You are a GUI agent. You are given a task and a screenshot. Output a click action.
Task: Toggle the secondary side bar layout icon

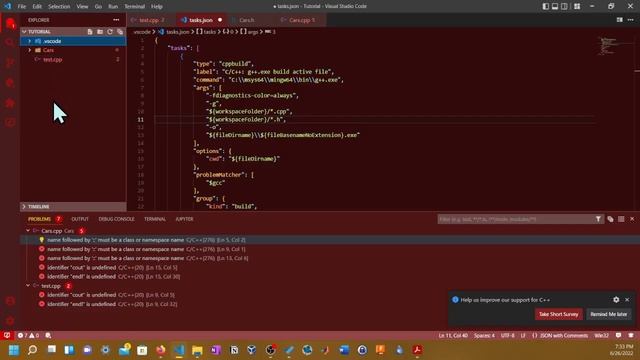(564, 6)
